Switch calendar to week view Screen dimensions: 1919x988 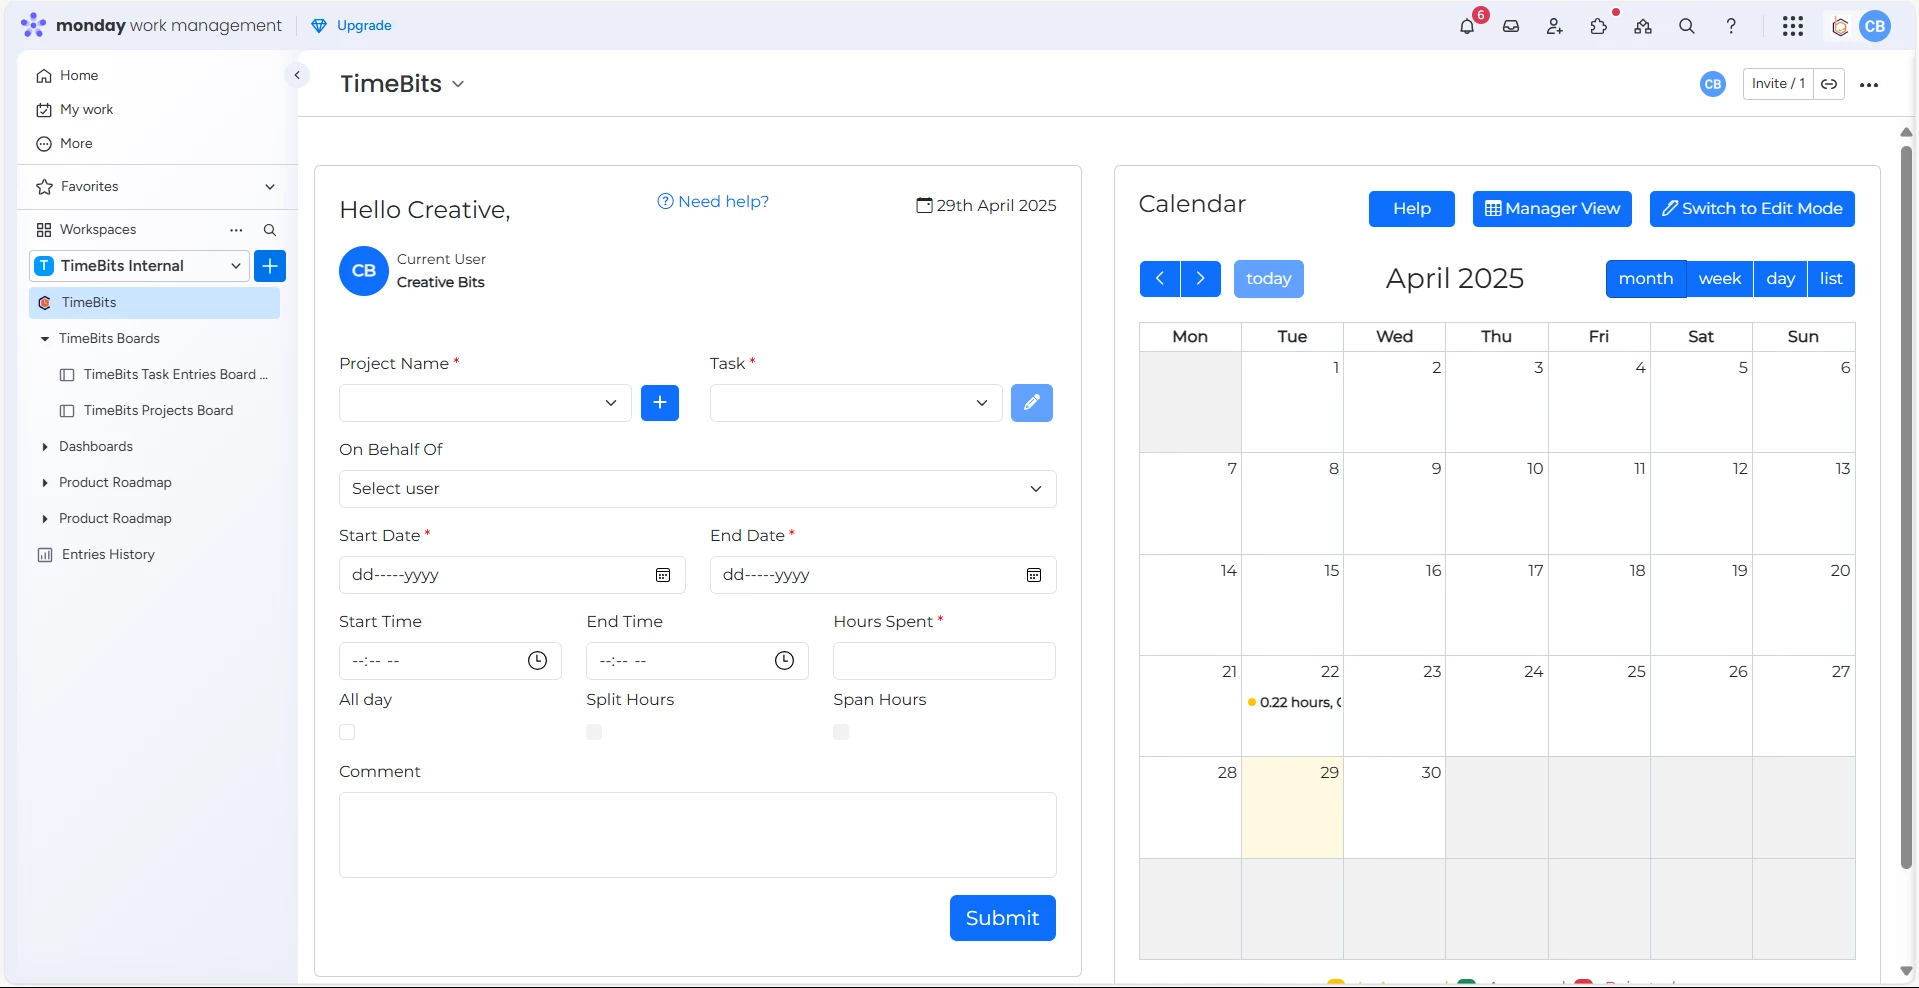[1720, 279]
